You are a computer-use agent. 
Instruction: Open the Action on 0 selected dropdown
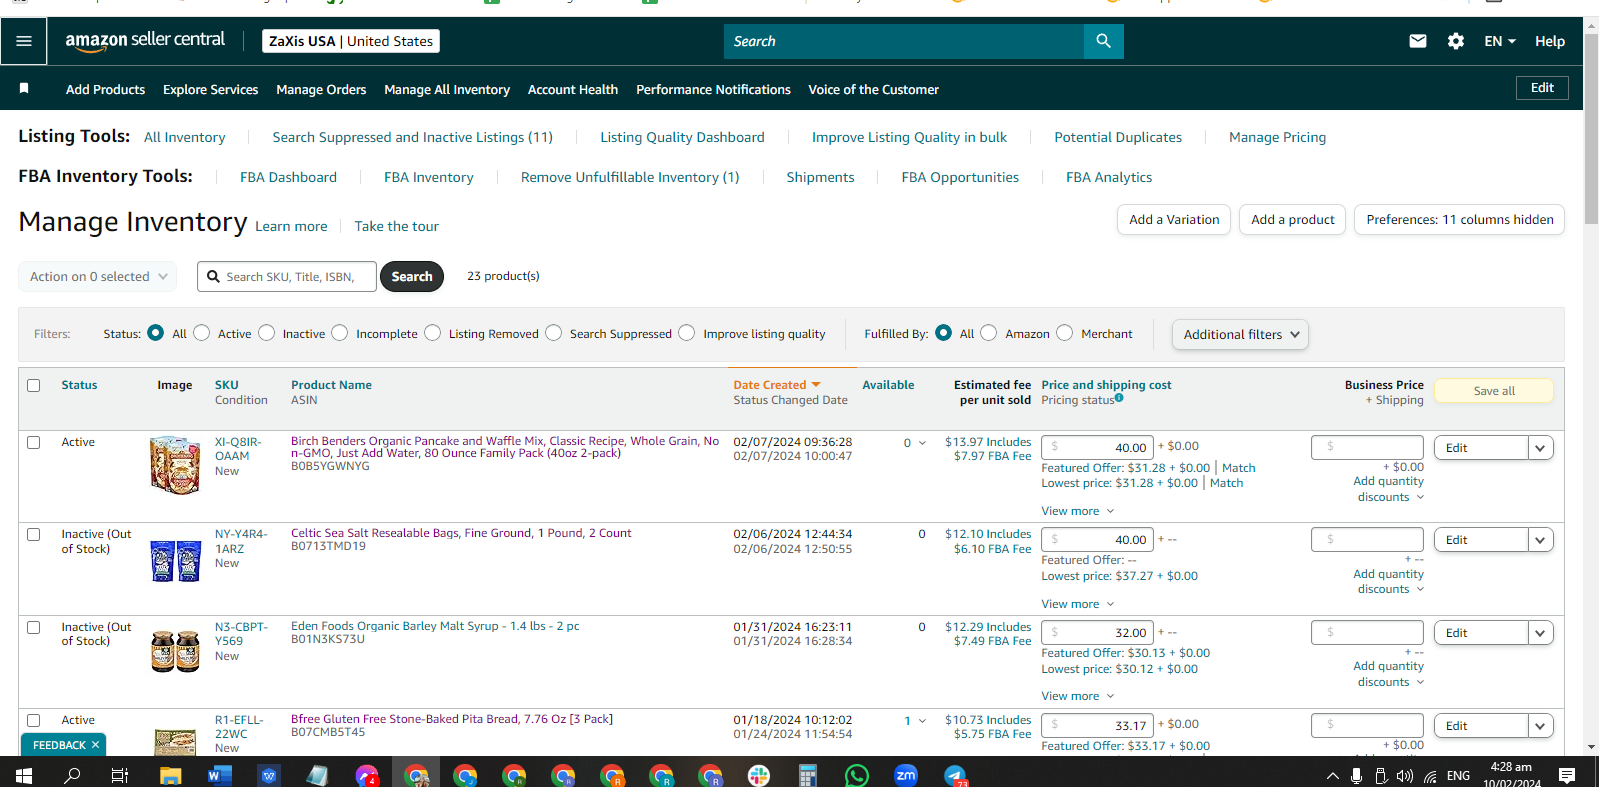click(x=97, y=276)
